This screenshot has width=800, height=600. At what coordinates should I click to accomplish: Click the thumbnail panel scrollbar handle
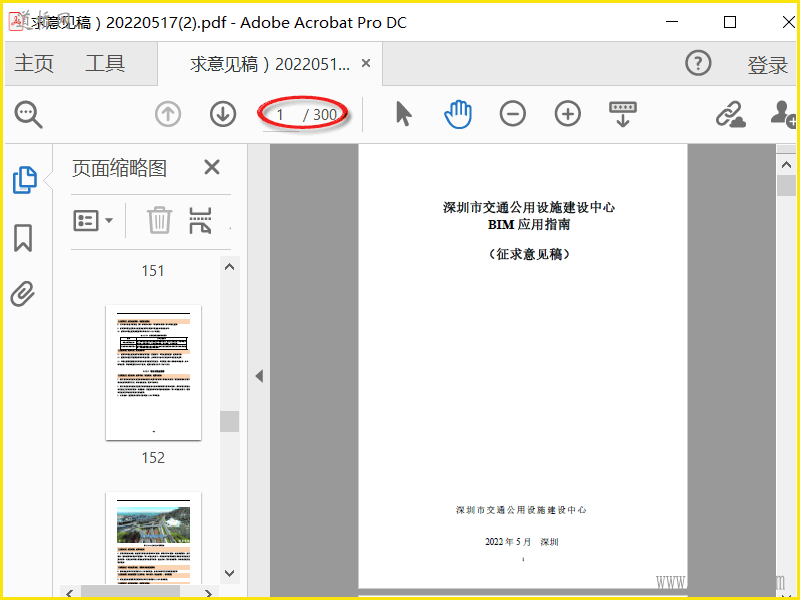[230, 421]
